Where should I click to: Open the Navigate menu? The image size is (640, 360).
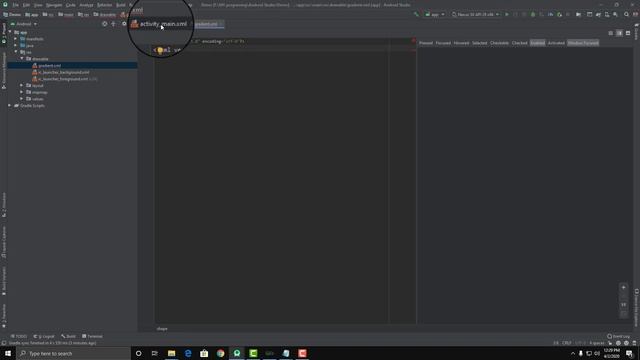[x=54, y=5]
